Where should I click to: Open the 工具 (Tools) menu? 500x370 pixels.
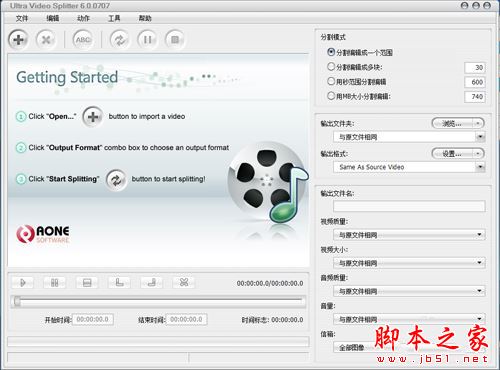(x=114, y=18)
